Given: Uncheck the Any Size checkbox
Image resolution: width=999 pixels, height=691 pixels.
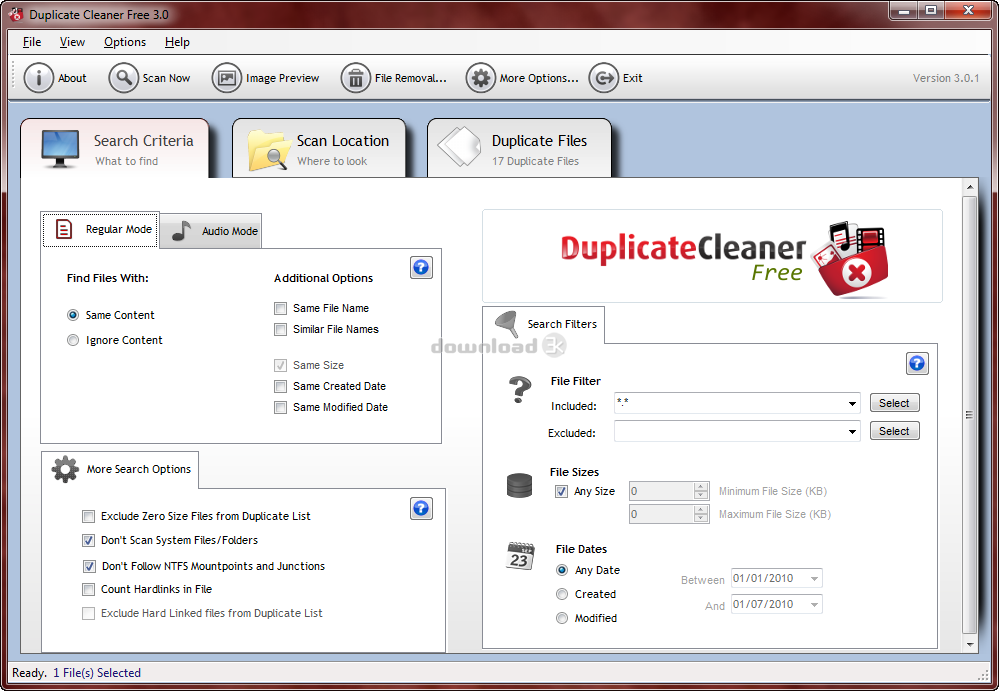Looking at the screenshot, I should click(x=561, y=491).
